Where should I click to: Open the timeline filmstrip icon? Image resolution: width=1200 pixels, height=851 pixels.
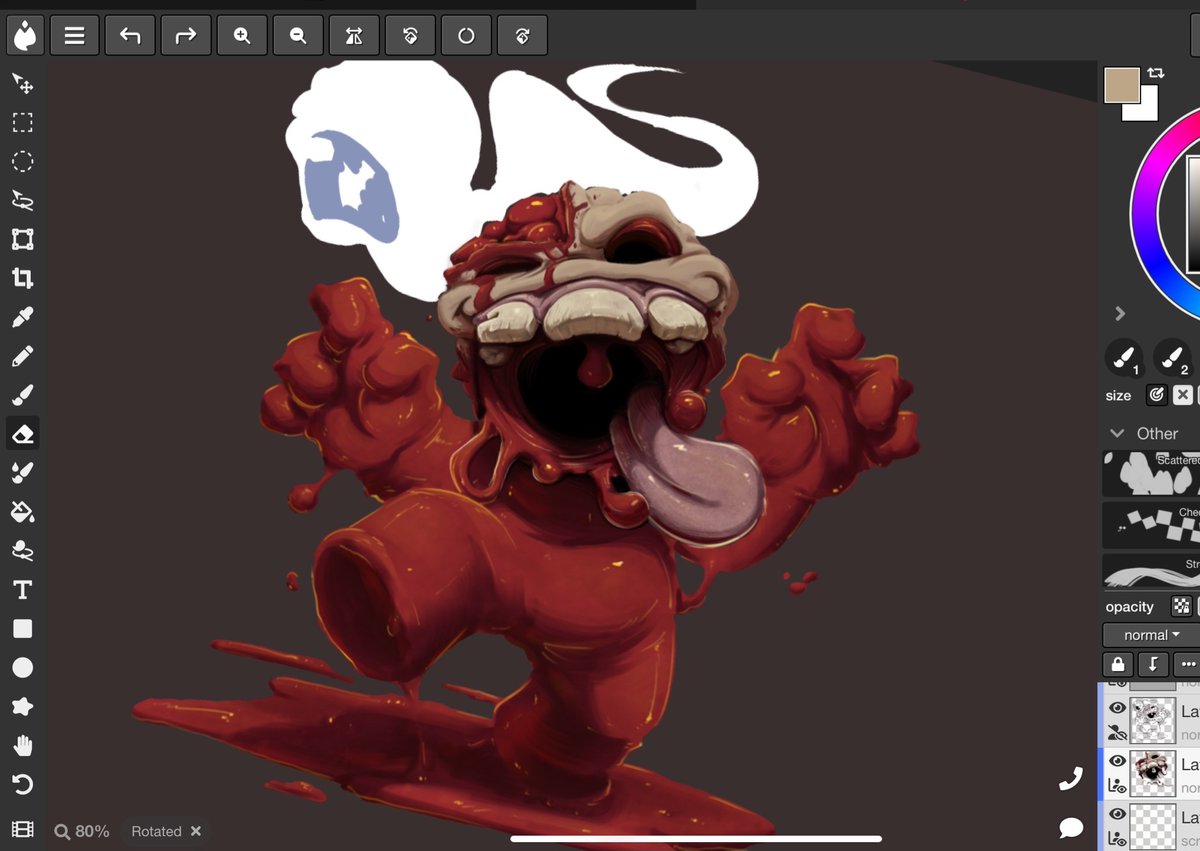click(x=22, y=829)
